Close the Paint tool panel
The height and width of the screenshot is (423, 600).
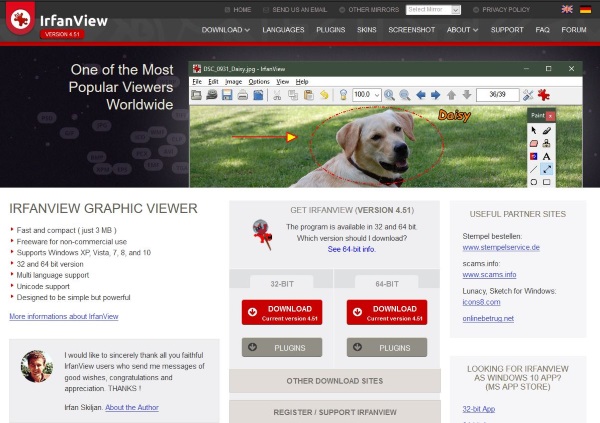coord(550,116)
